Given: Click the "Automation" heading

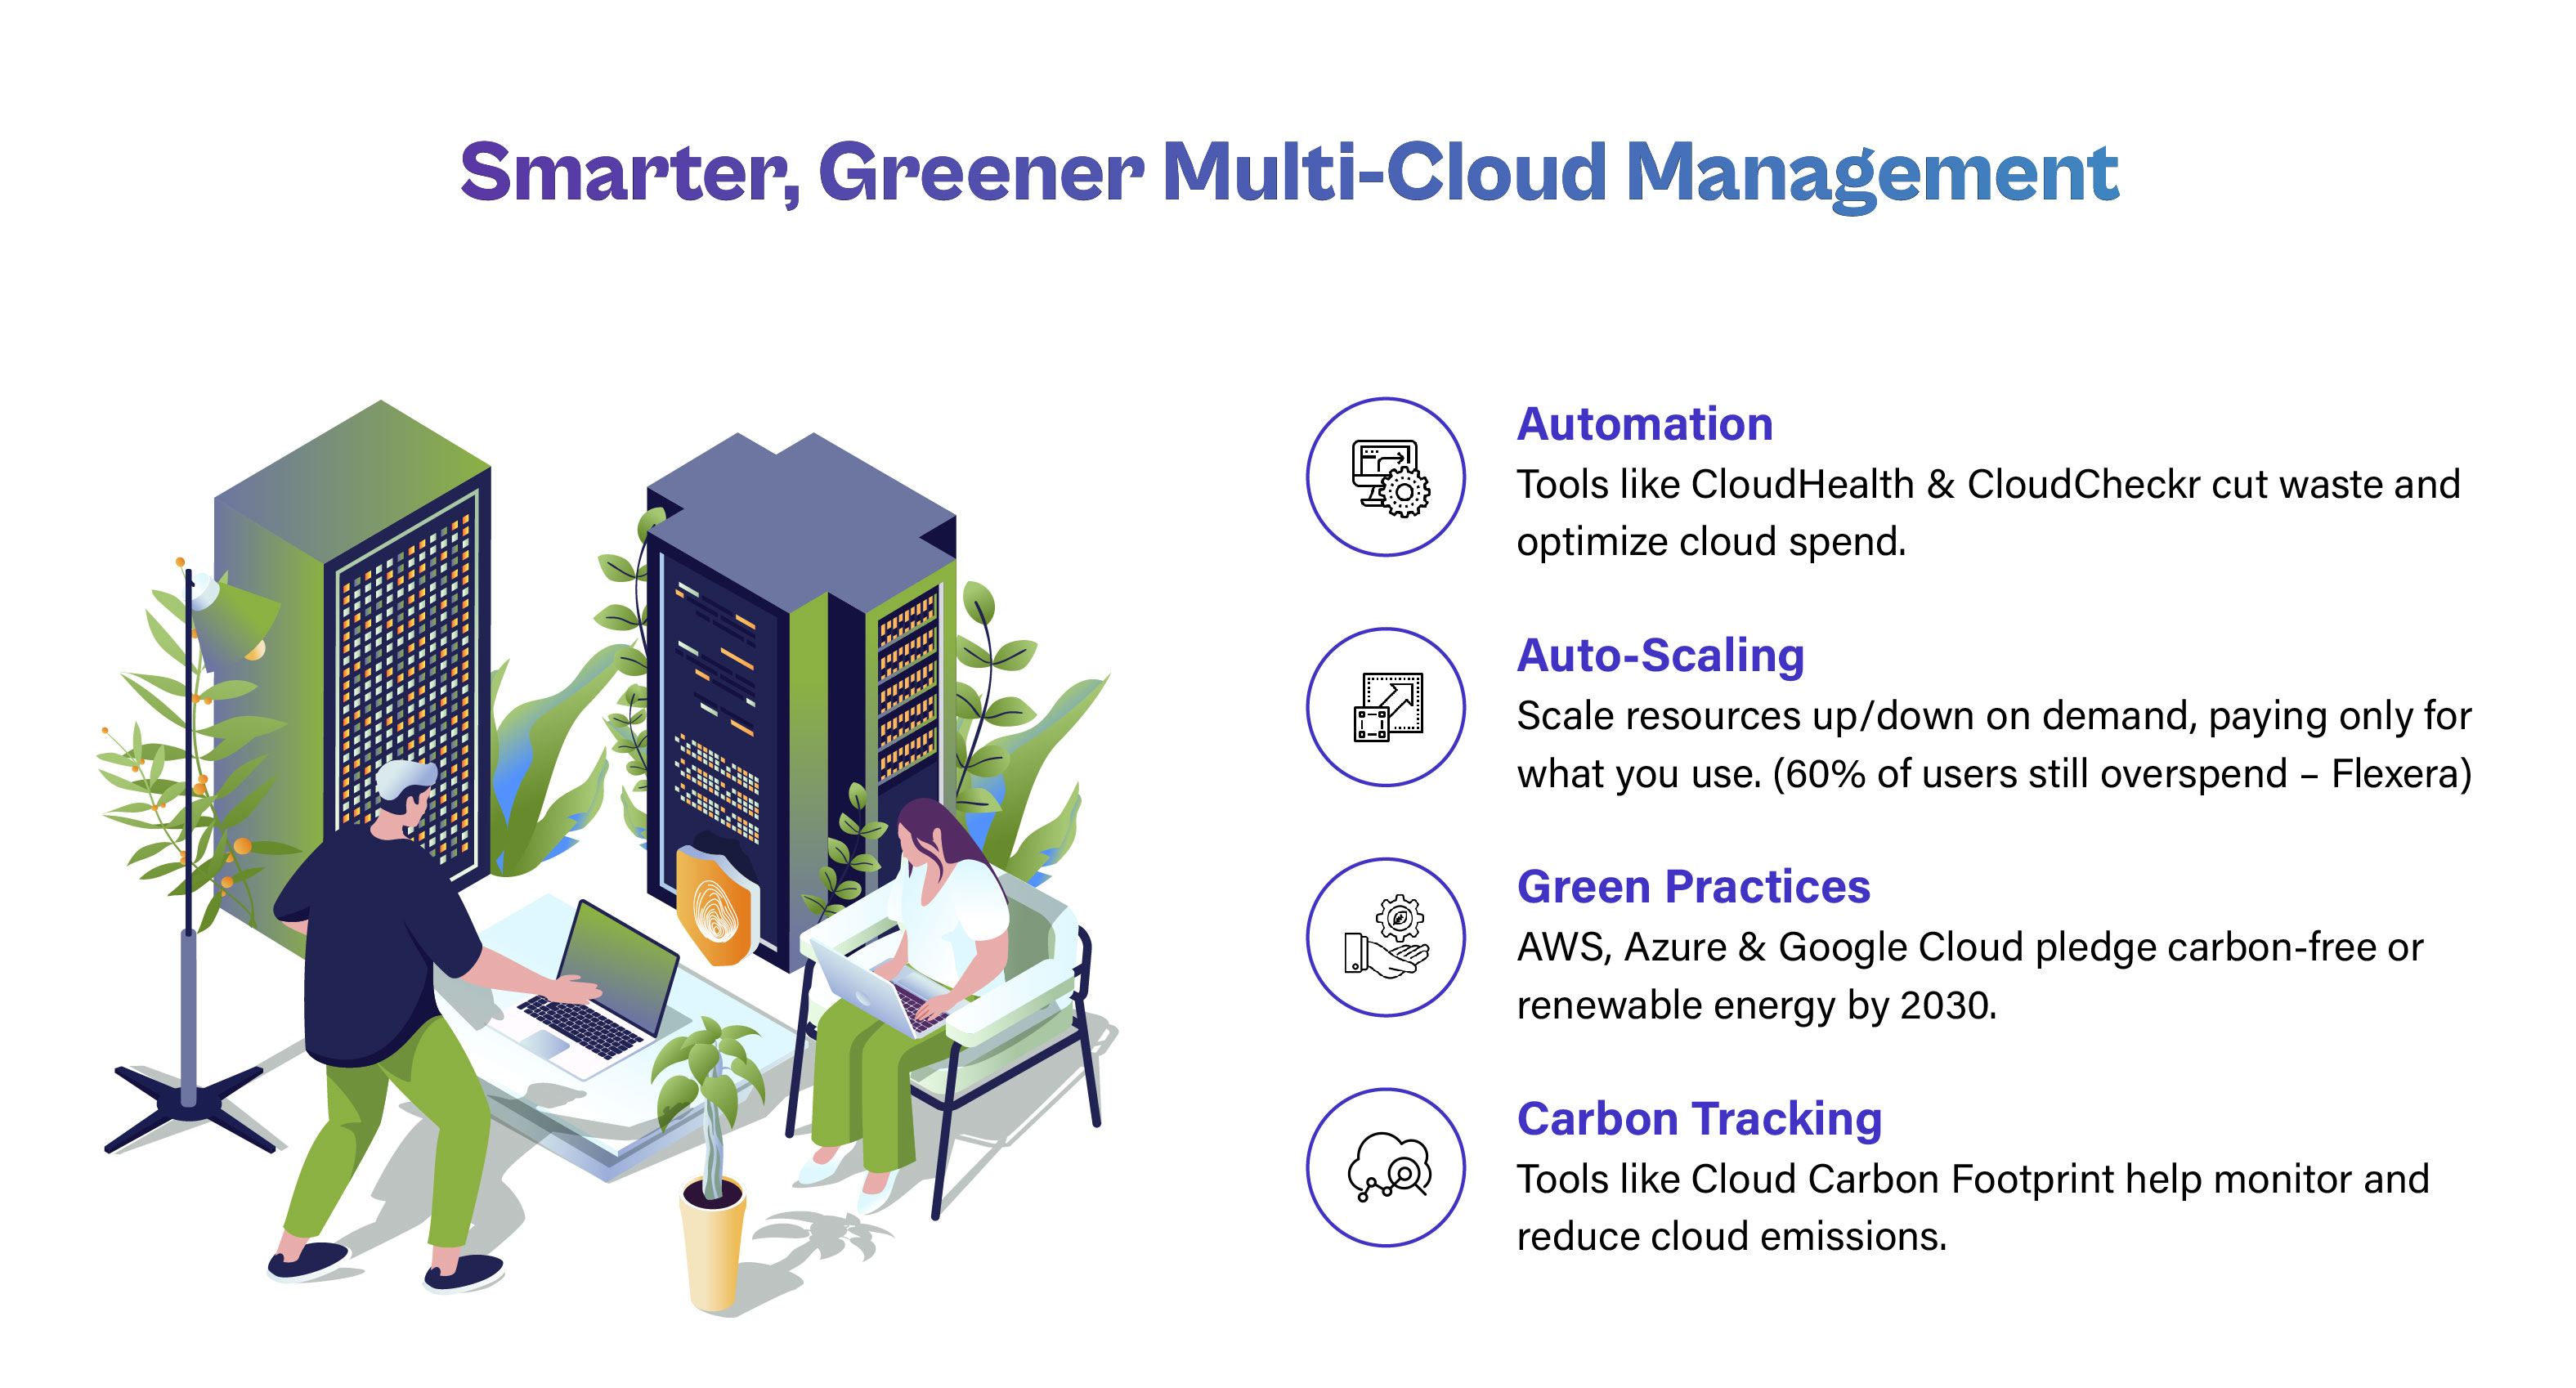Looking at the screenshot, I should (x=1644, y=424).
